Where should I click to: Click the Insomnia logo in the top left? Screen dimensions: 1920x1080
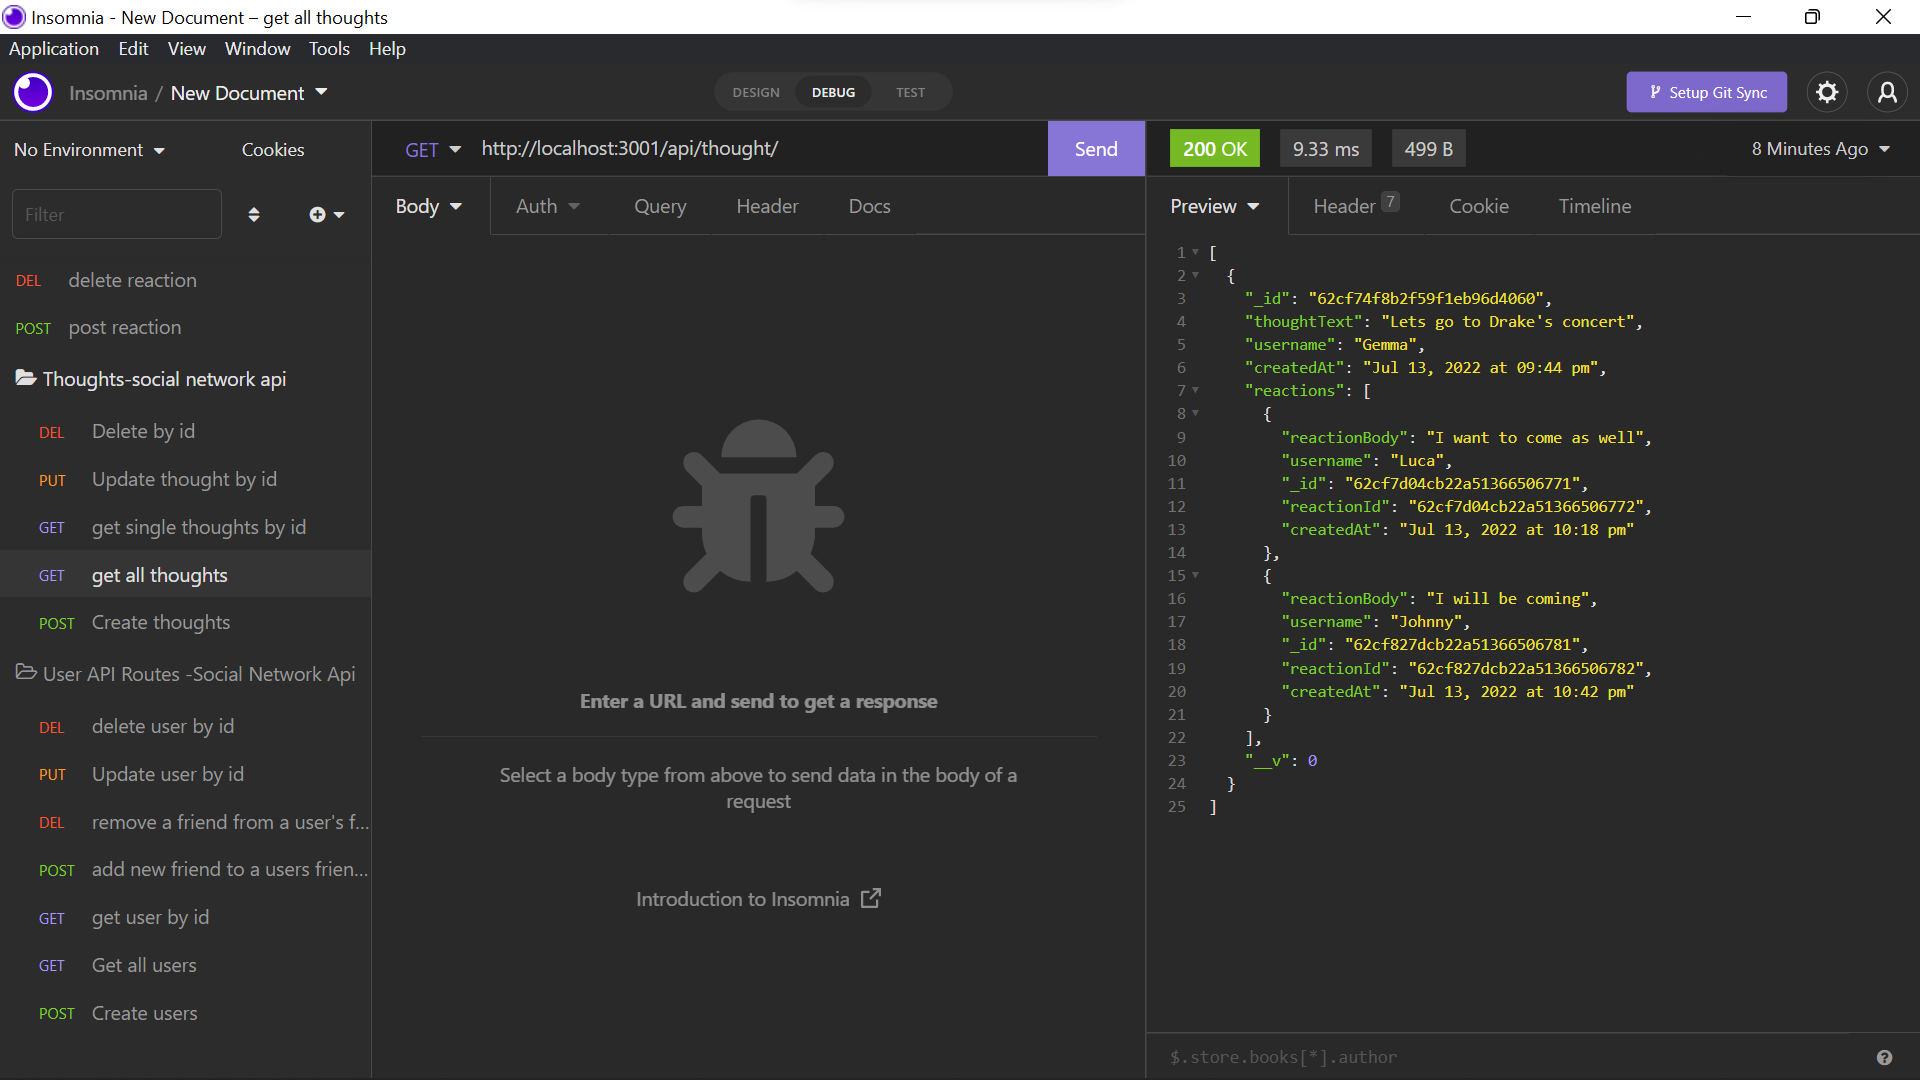tap(32, 92)
